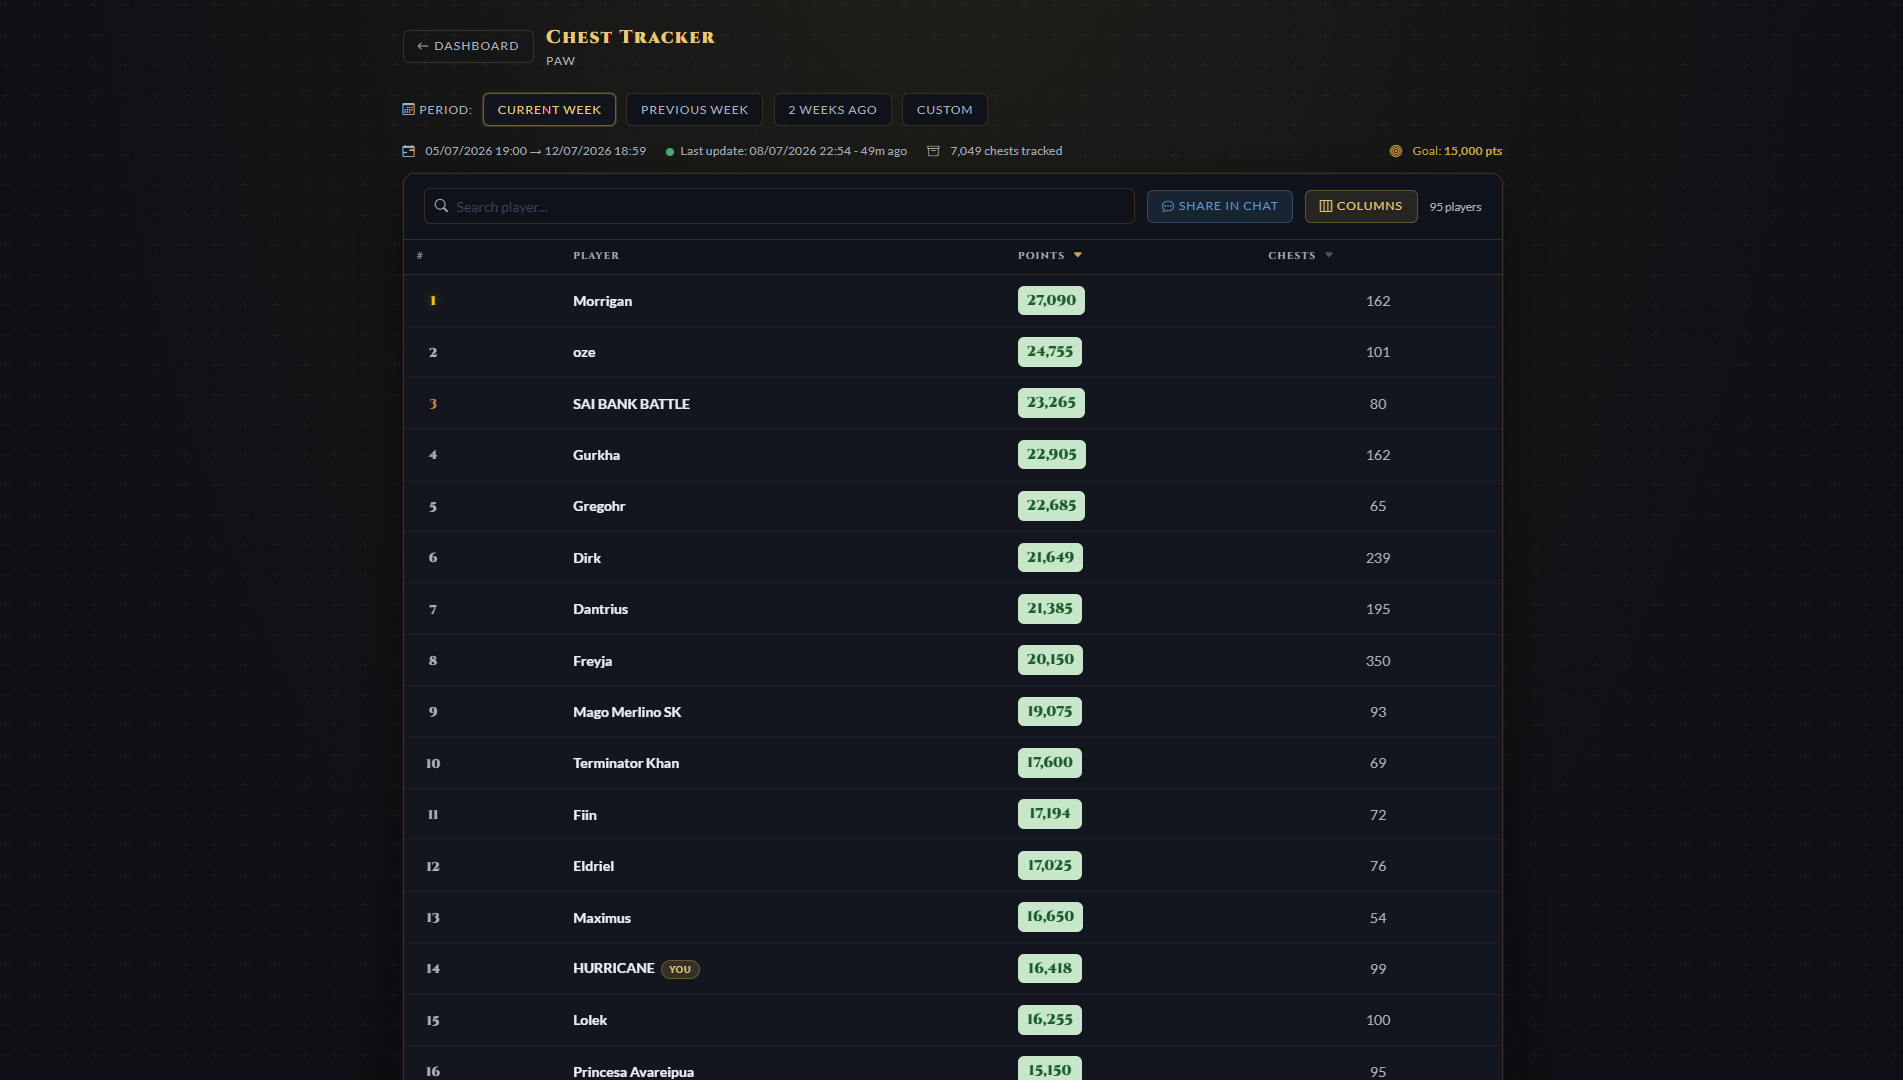Click Fiin's 17,194 points badge
Screen dimensions: 1903x1080
[1049, 814]
